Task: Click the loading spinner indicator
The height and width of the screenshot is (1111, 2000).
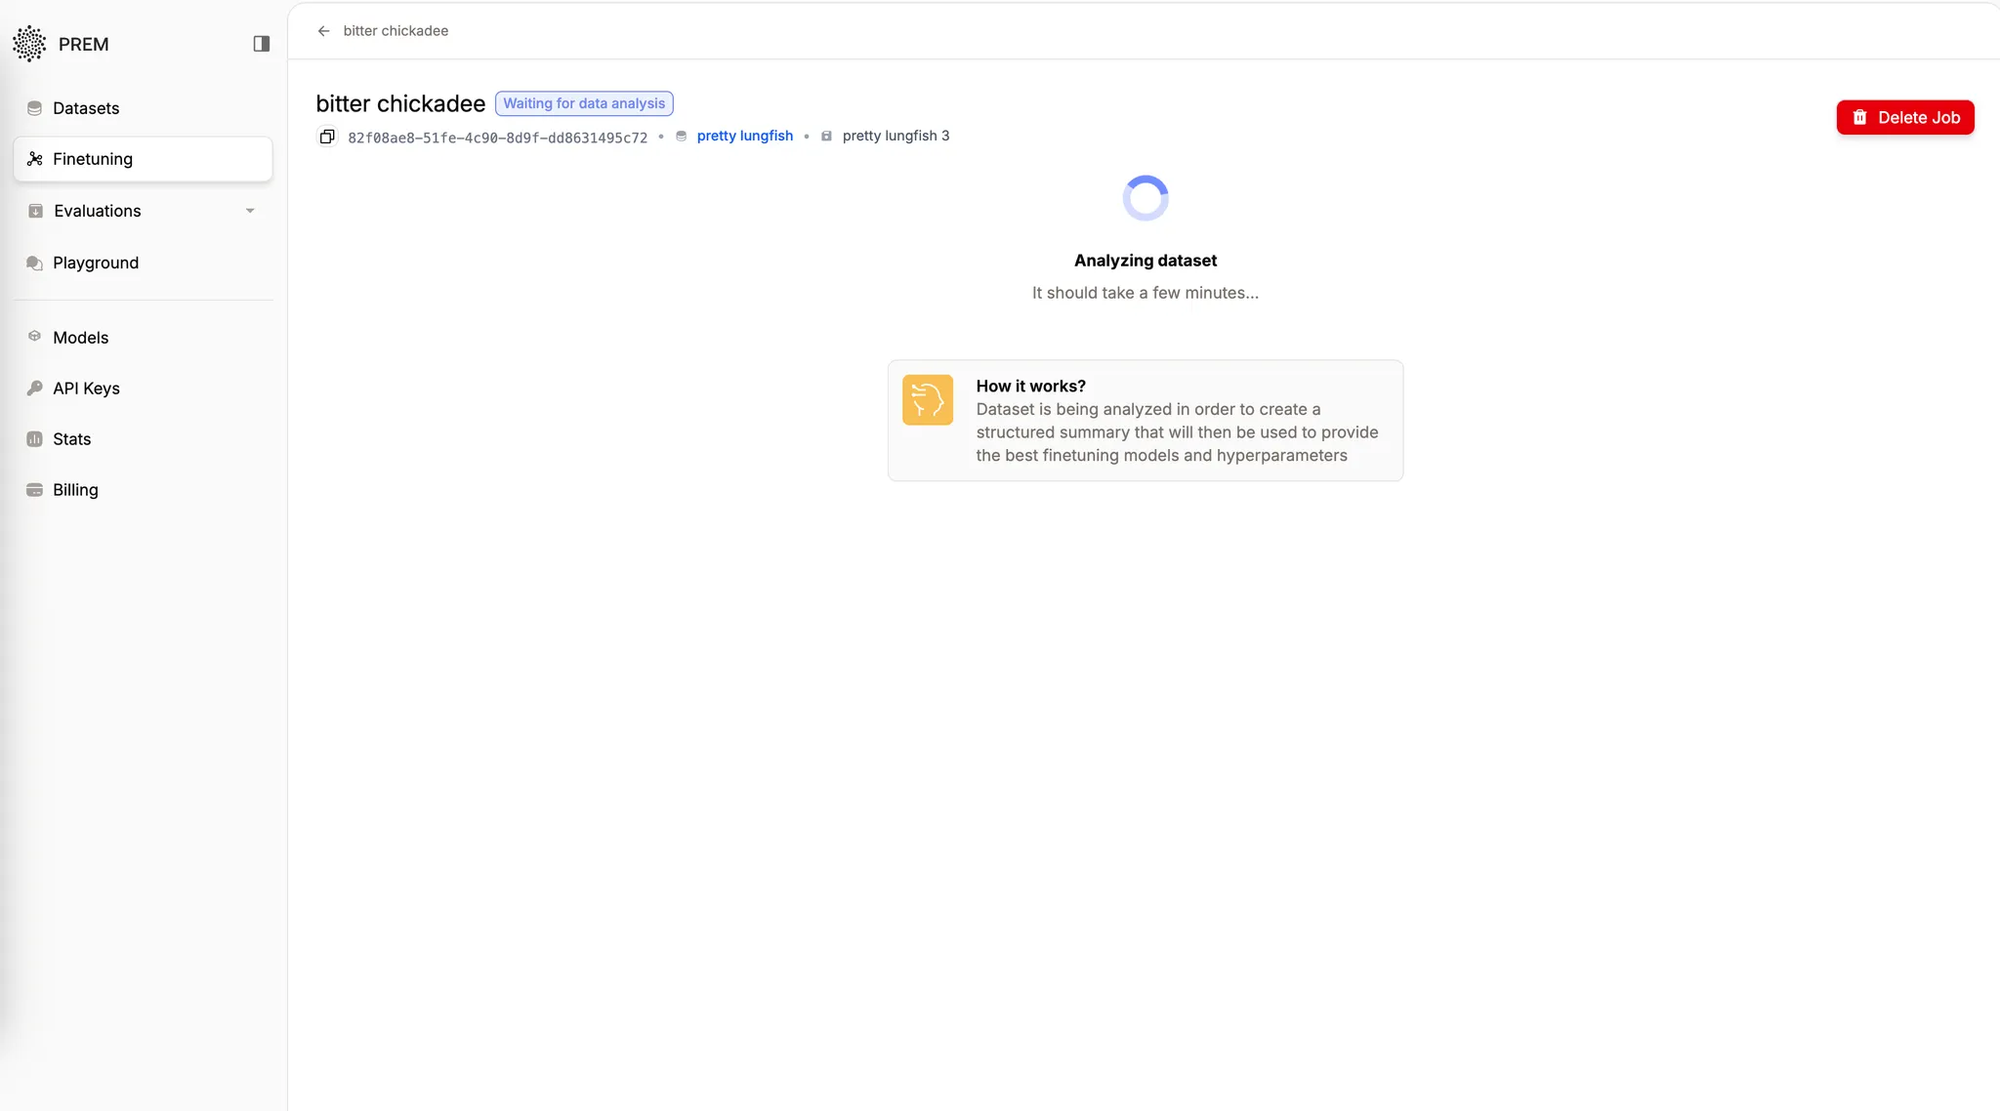Action: [1145, 198]
